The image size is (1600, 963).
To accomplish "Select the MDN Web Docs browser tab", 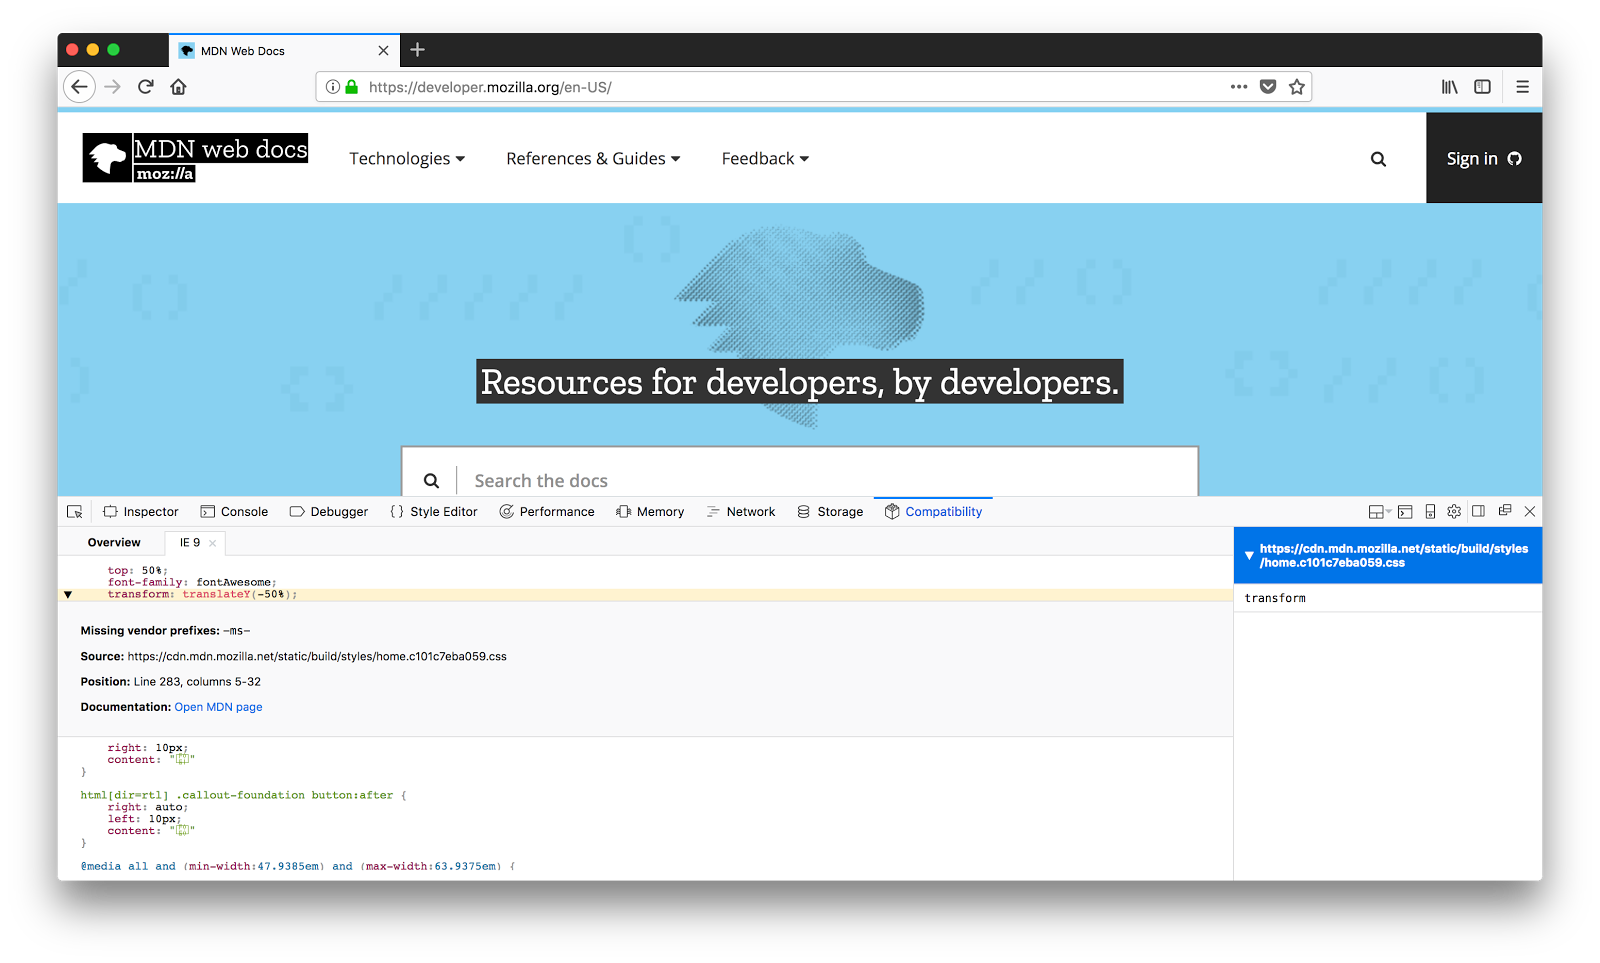I will click(284, 51).
